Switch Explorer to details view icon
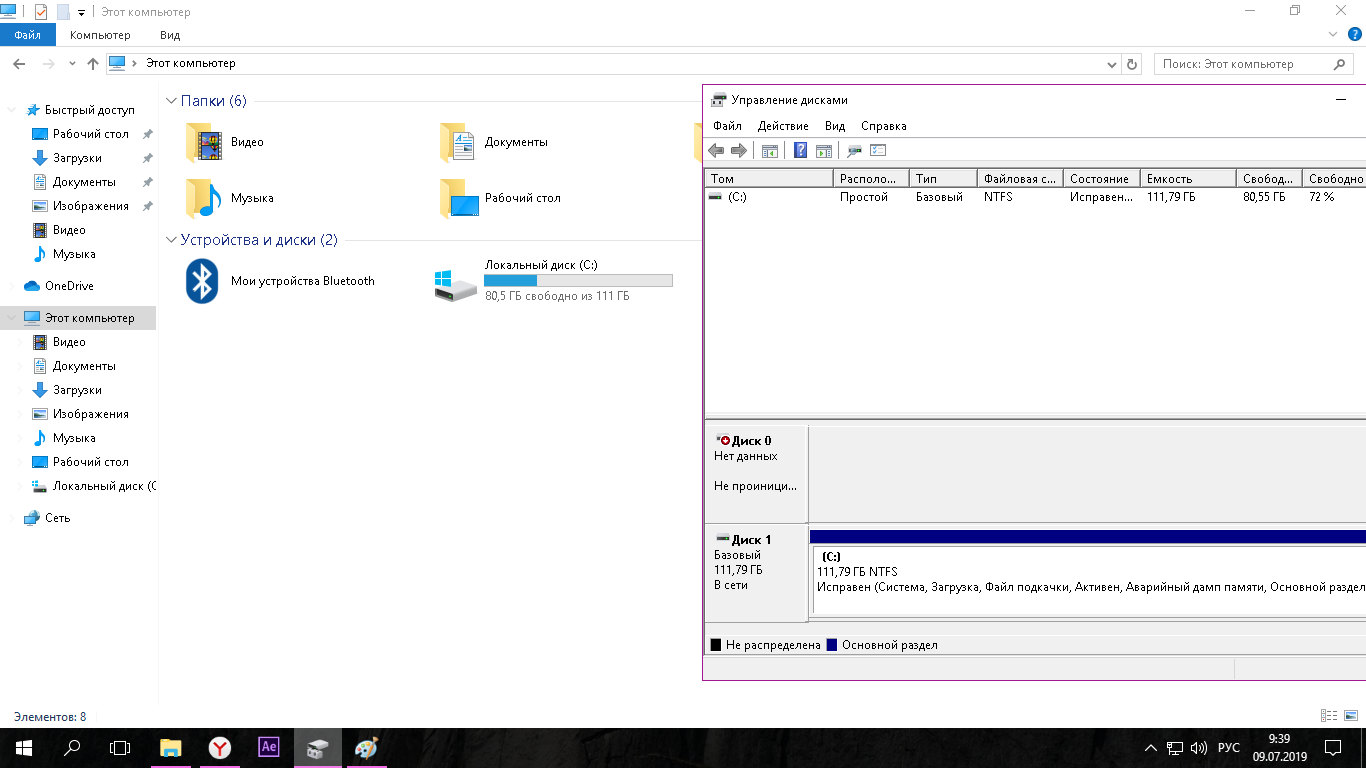 pyautogui.click(x=1329, y=716)
